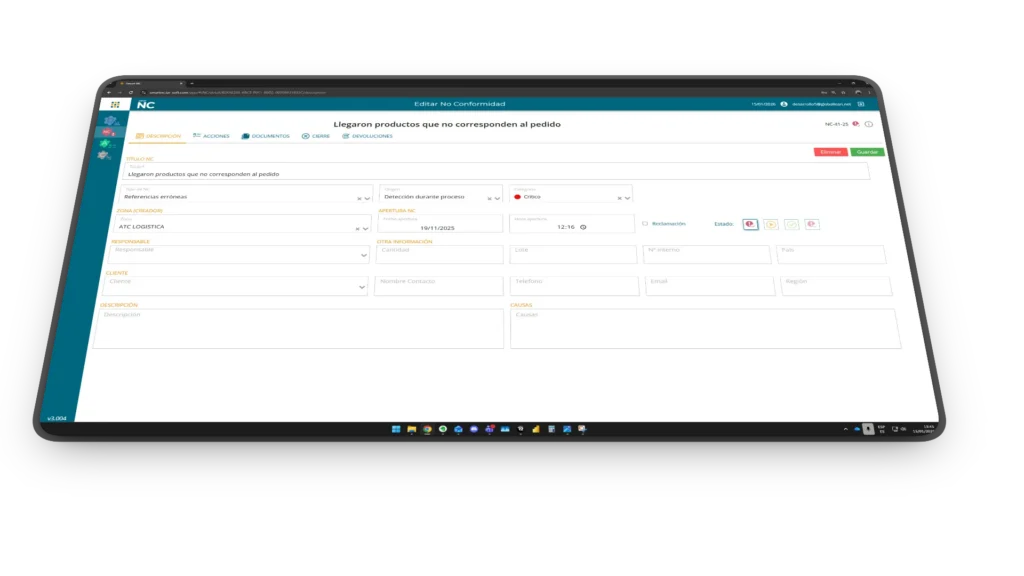This screenshot has width=1024, height=576.
Task: Open the Devoluciones tab
Action: click(367, 136)
